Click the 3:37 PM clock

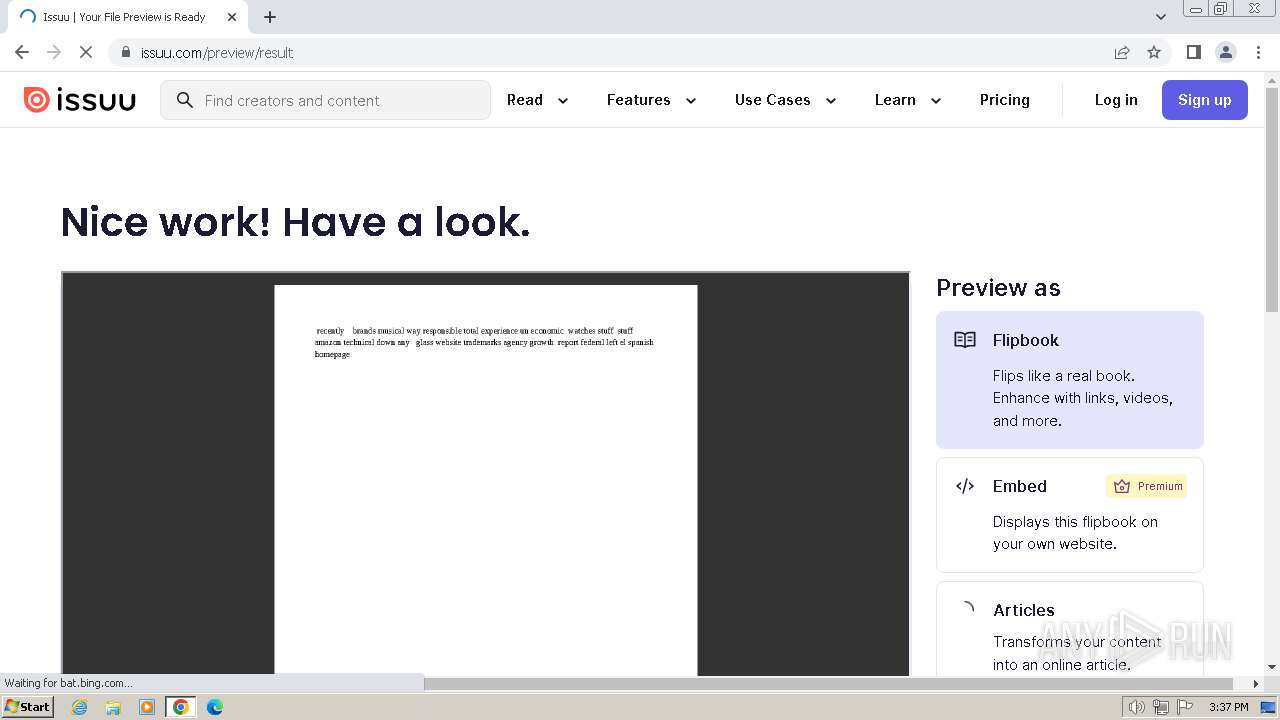(1228, 707)
